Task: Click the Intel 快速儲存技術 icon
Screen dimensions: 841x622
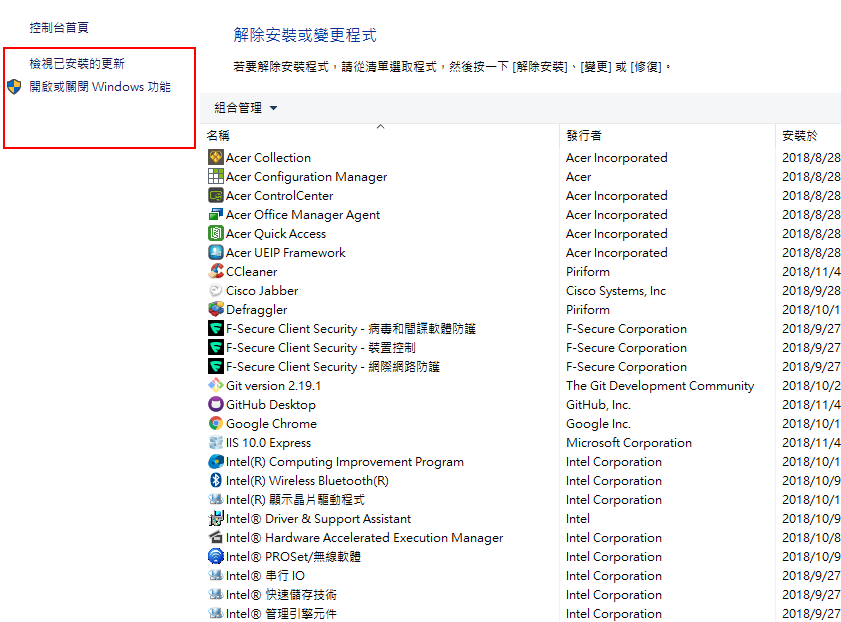Action: click(216, 594)
